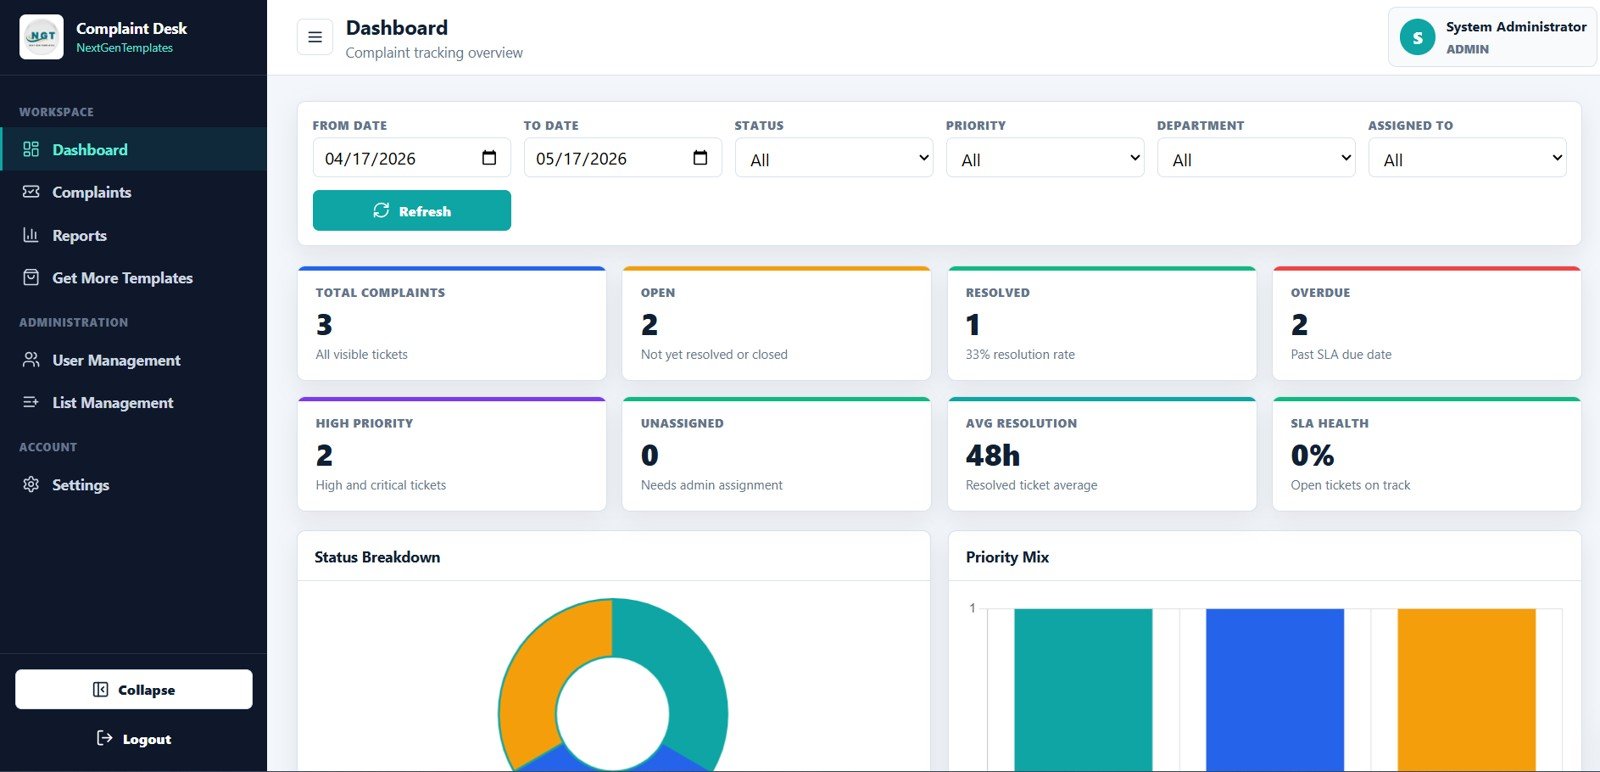The image size is (1600, 772).
Task: Click the Logout arrow icon
Action: pos(104,738)
